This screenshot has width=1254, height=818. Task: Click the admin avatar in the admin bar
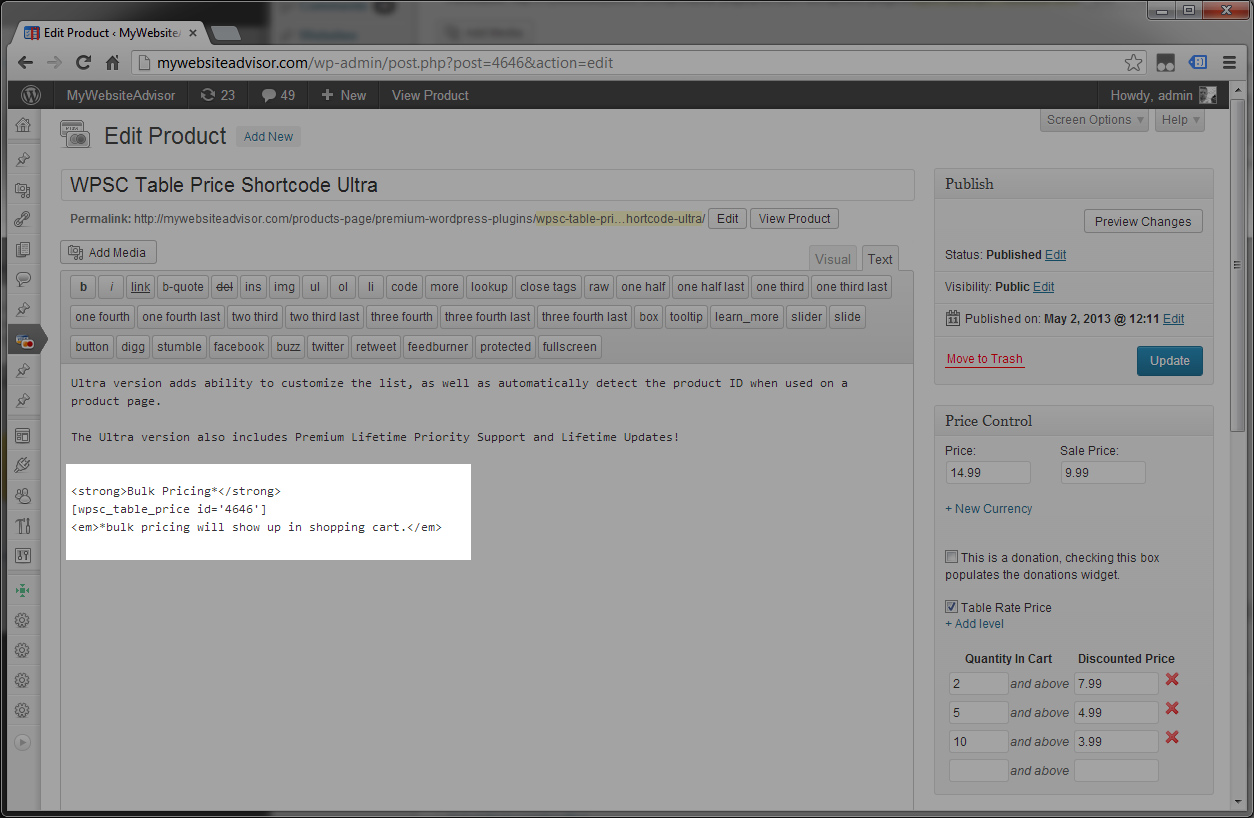(1208, 95)
